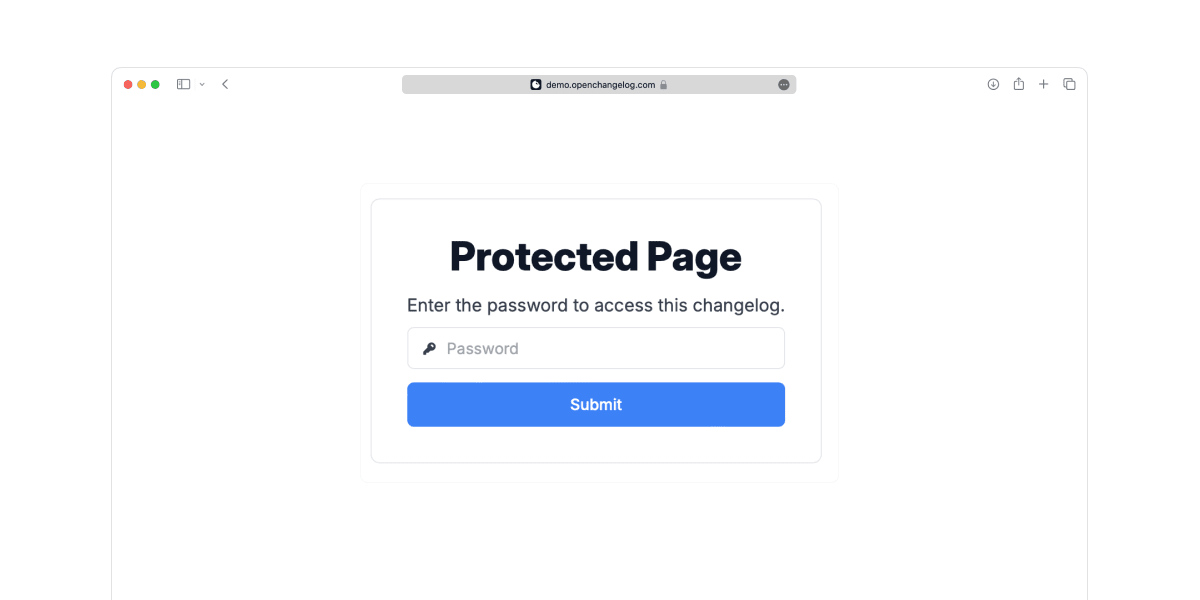Go back using the back arrow

[x=225, y=84]
